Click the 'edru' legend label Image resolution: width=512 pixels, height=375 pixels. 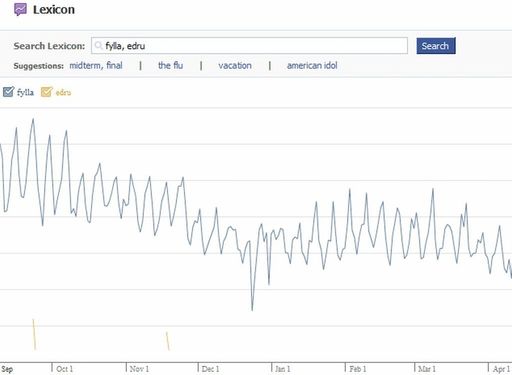(63, 92)
